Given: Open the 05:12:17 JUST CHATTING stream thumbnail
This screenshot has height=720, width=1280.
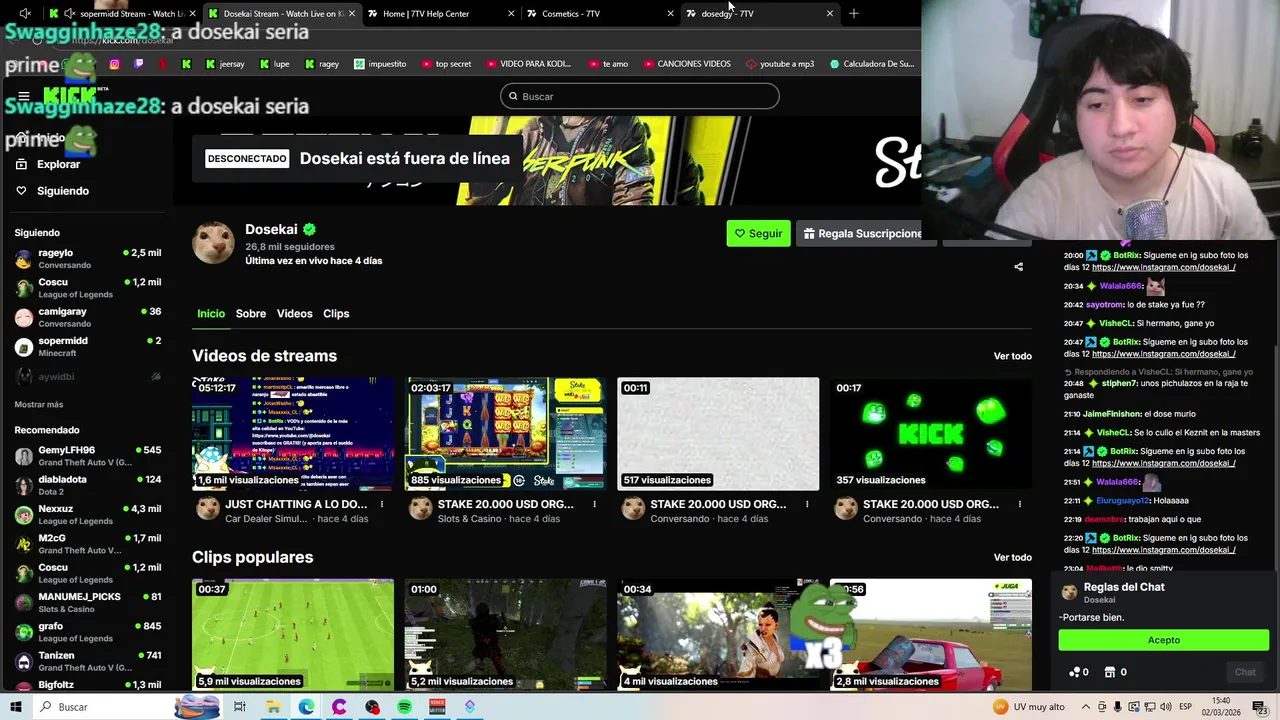Looking at the screenshot, I should point(293,434).
